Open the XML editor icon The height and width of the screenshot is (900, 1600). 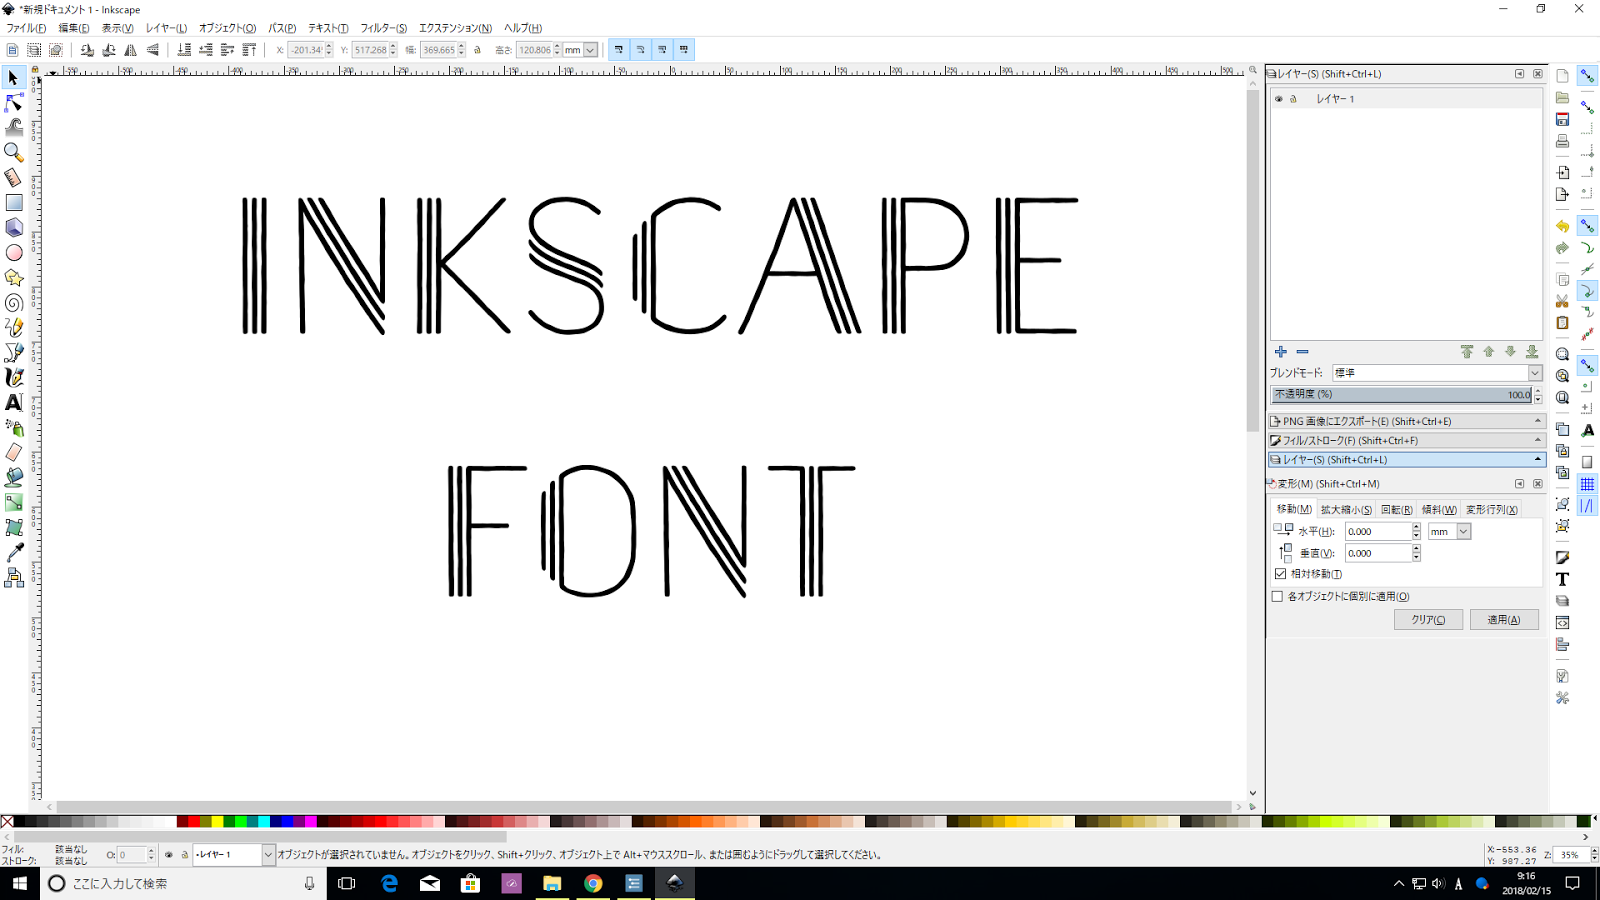tap(1562, 623)
